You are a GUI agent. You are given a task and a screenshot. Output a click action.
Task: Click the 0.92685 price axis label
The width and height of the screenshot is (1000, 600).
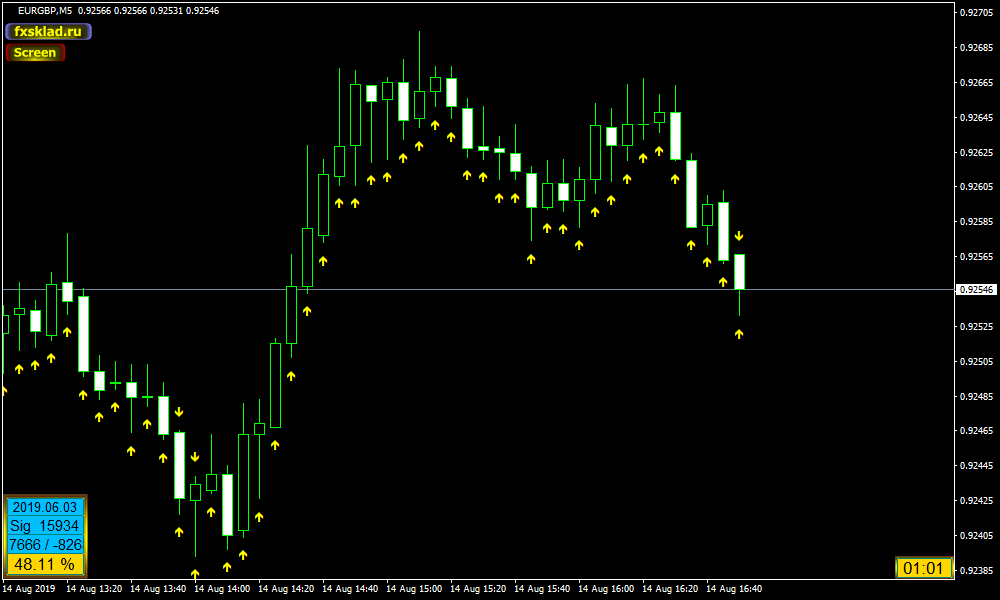pyautogui.click(x=976, y=48)
